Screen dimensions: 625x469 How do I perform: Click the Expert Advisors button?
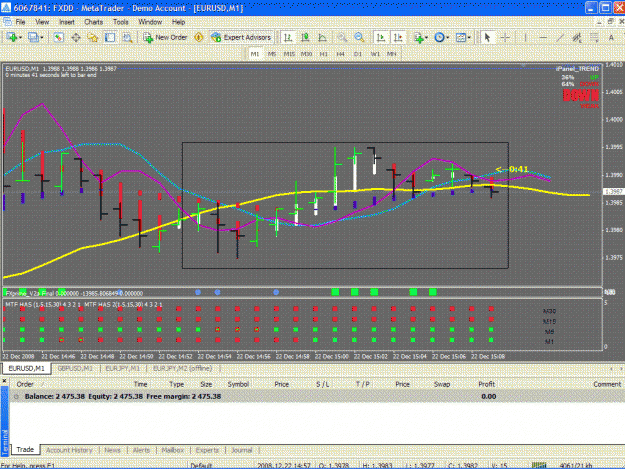tap(242, 37)
